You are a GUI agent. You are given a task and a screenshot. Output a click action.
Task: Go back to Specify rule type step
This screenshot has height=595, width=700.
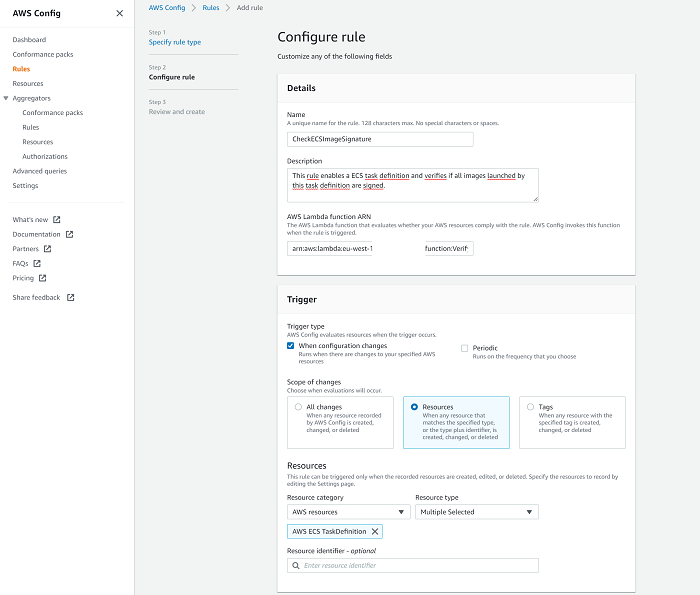point(175,42)
